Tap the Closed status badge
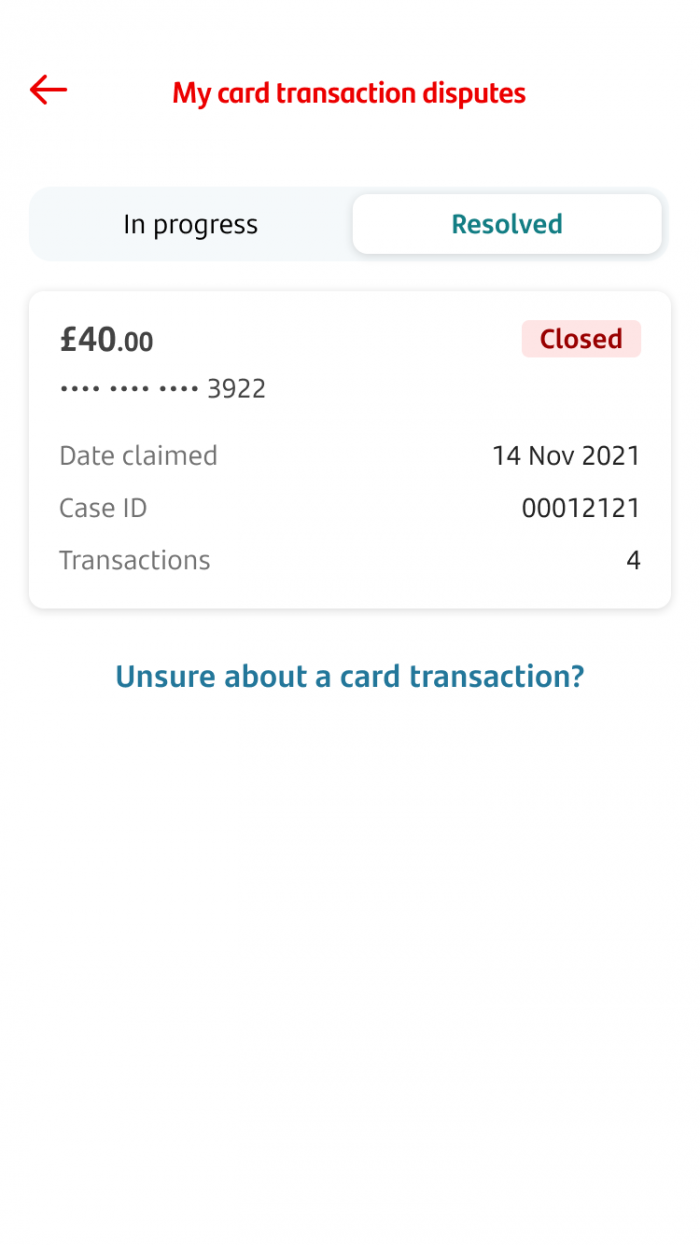 click(581, 339)
